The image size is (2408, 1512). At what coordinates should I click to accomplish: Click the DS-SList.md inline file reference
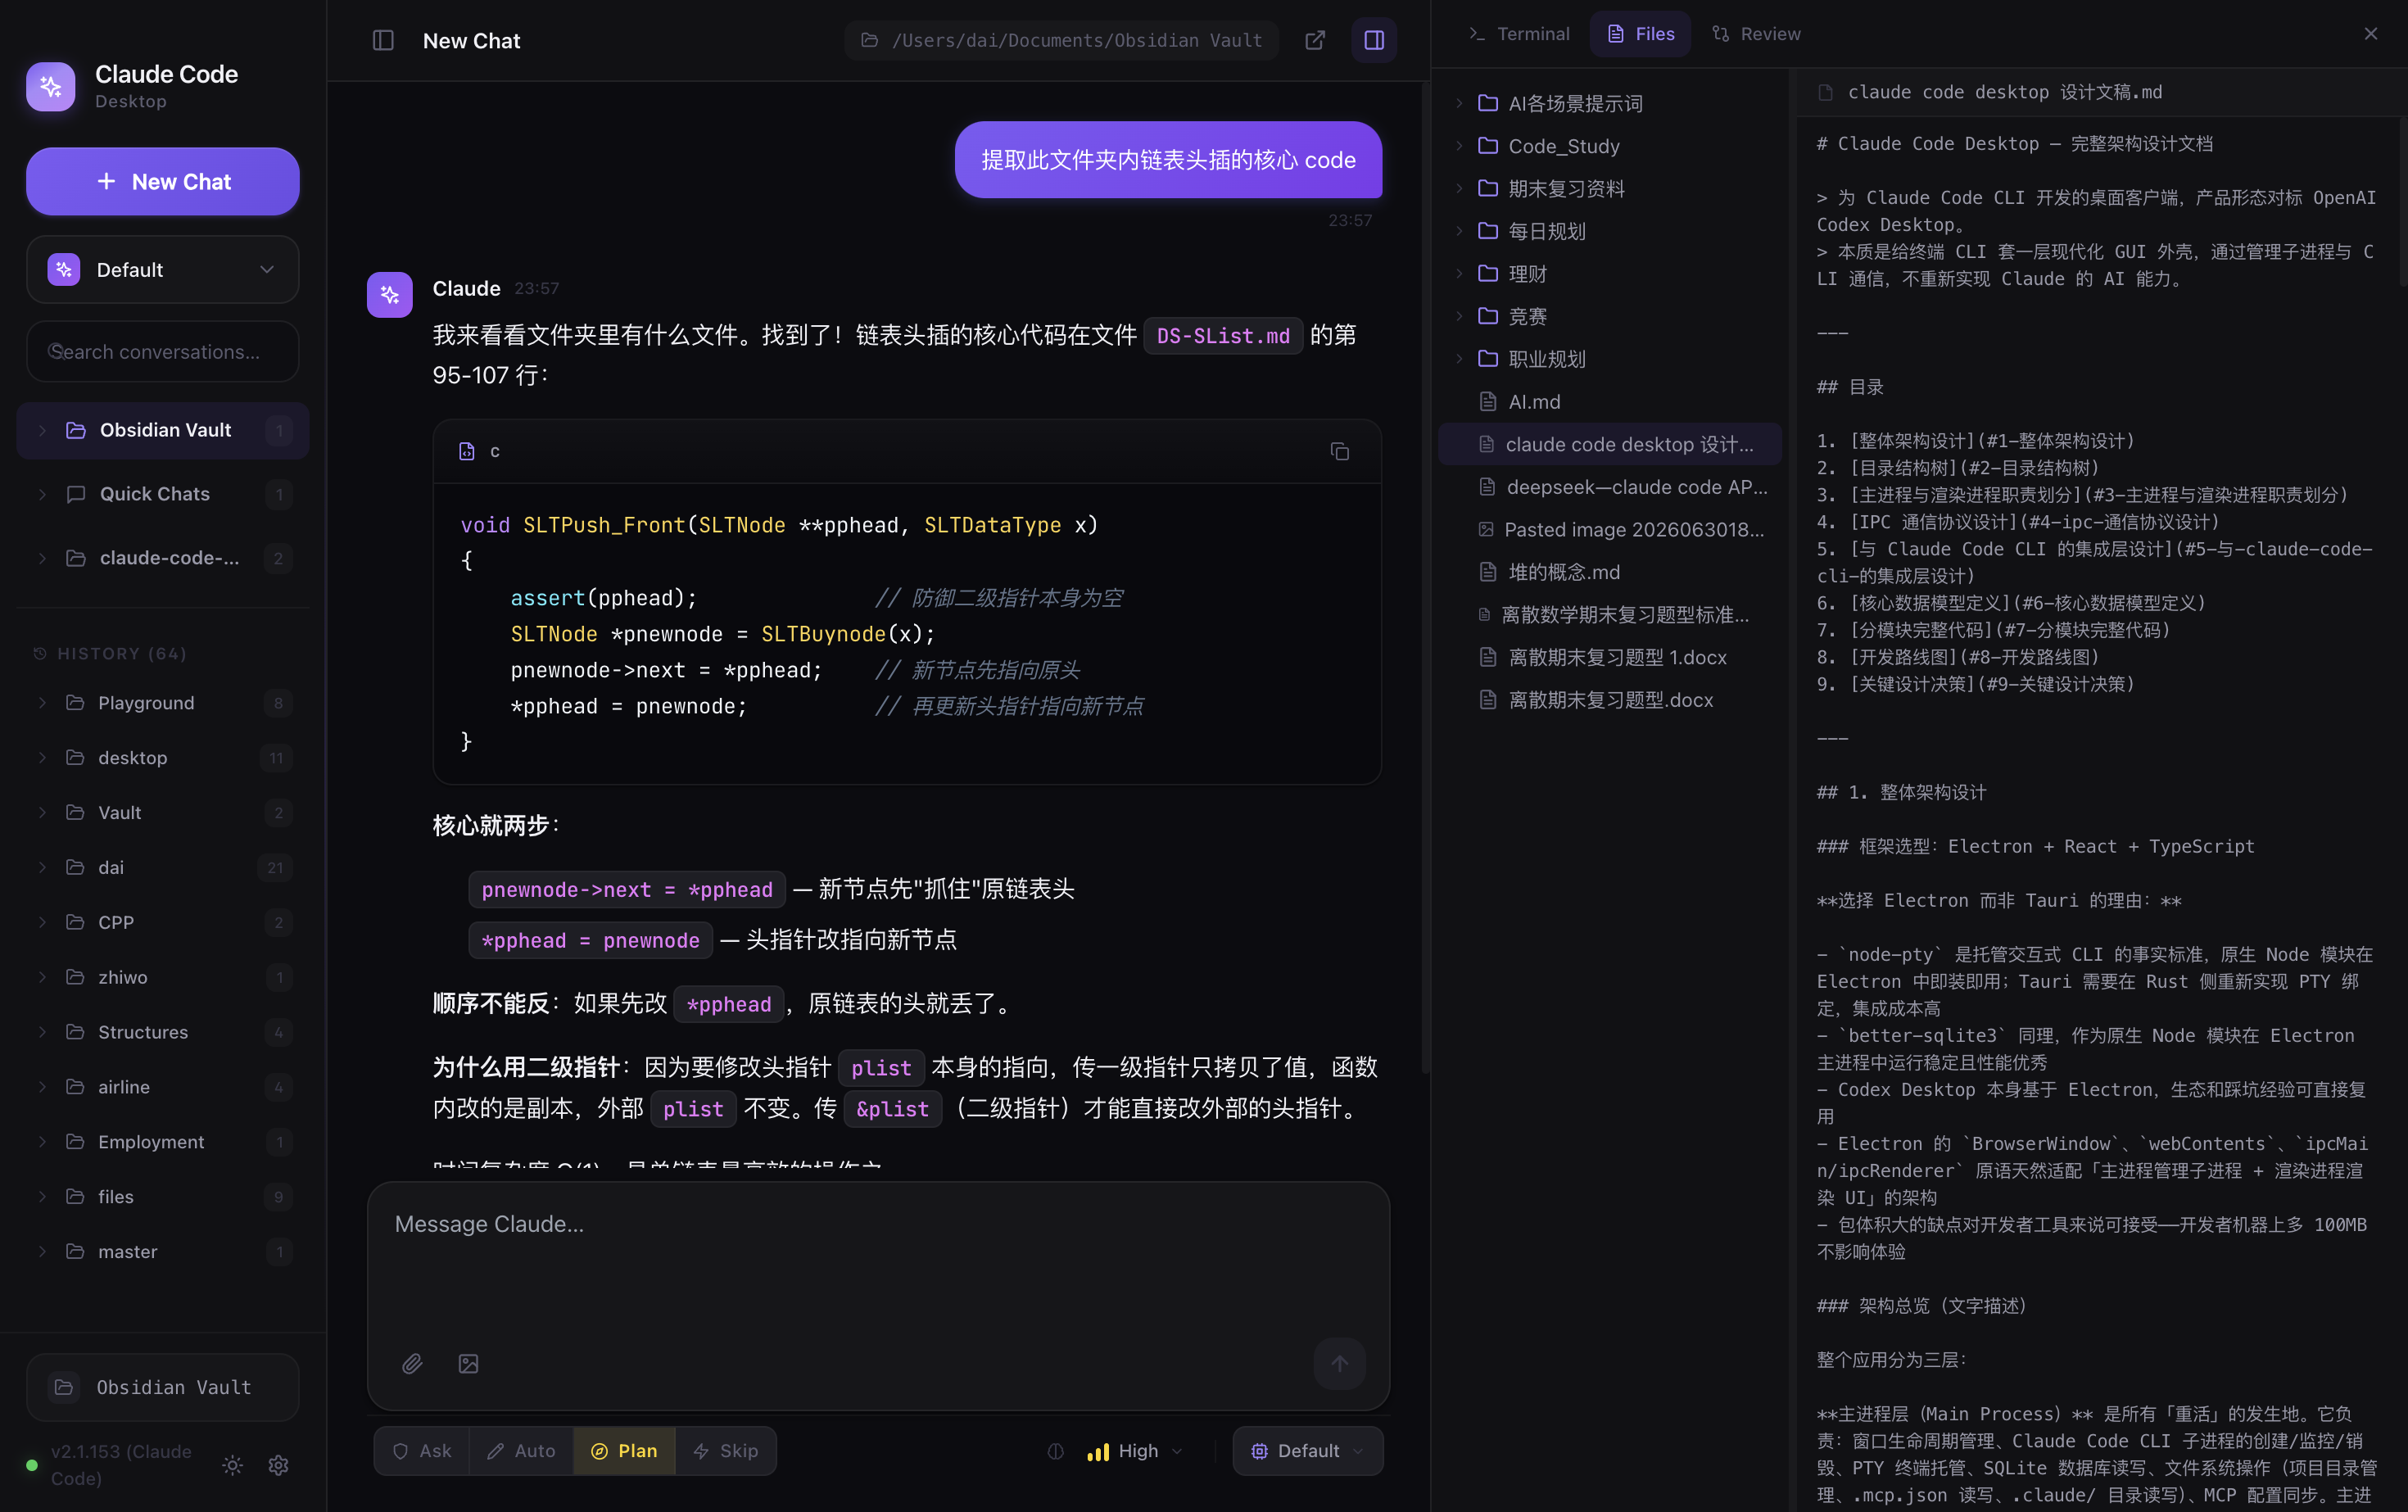tap(1223, 336)
